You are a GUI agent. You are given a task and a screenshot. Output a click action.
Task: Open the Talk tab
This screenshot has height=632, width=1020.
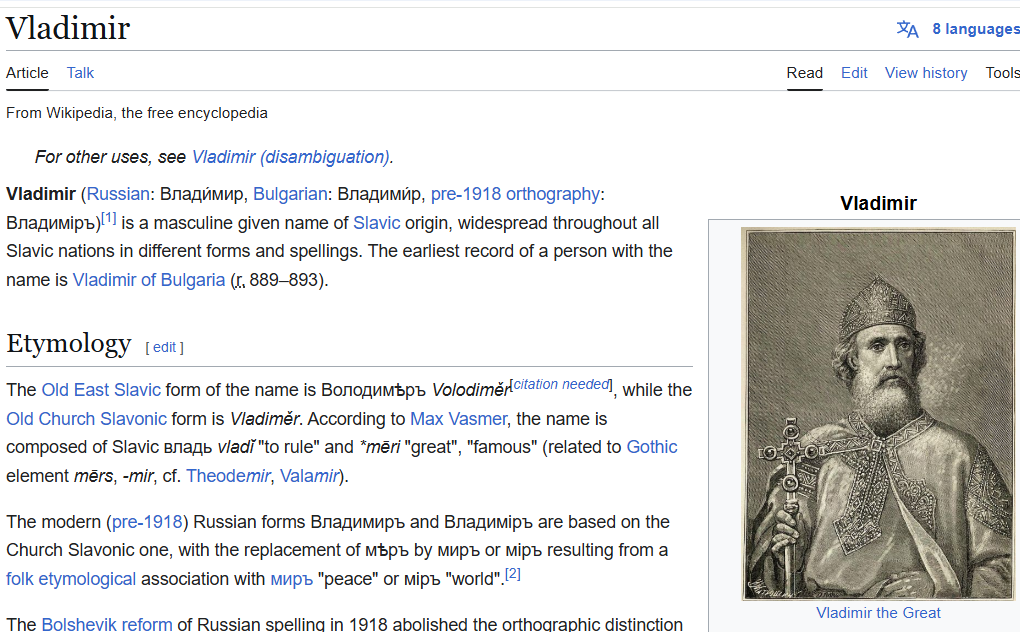pos(80,73)
